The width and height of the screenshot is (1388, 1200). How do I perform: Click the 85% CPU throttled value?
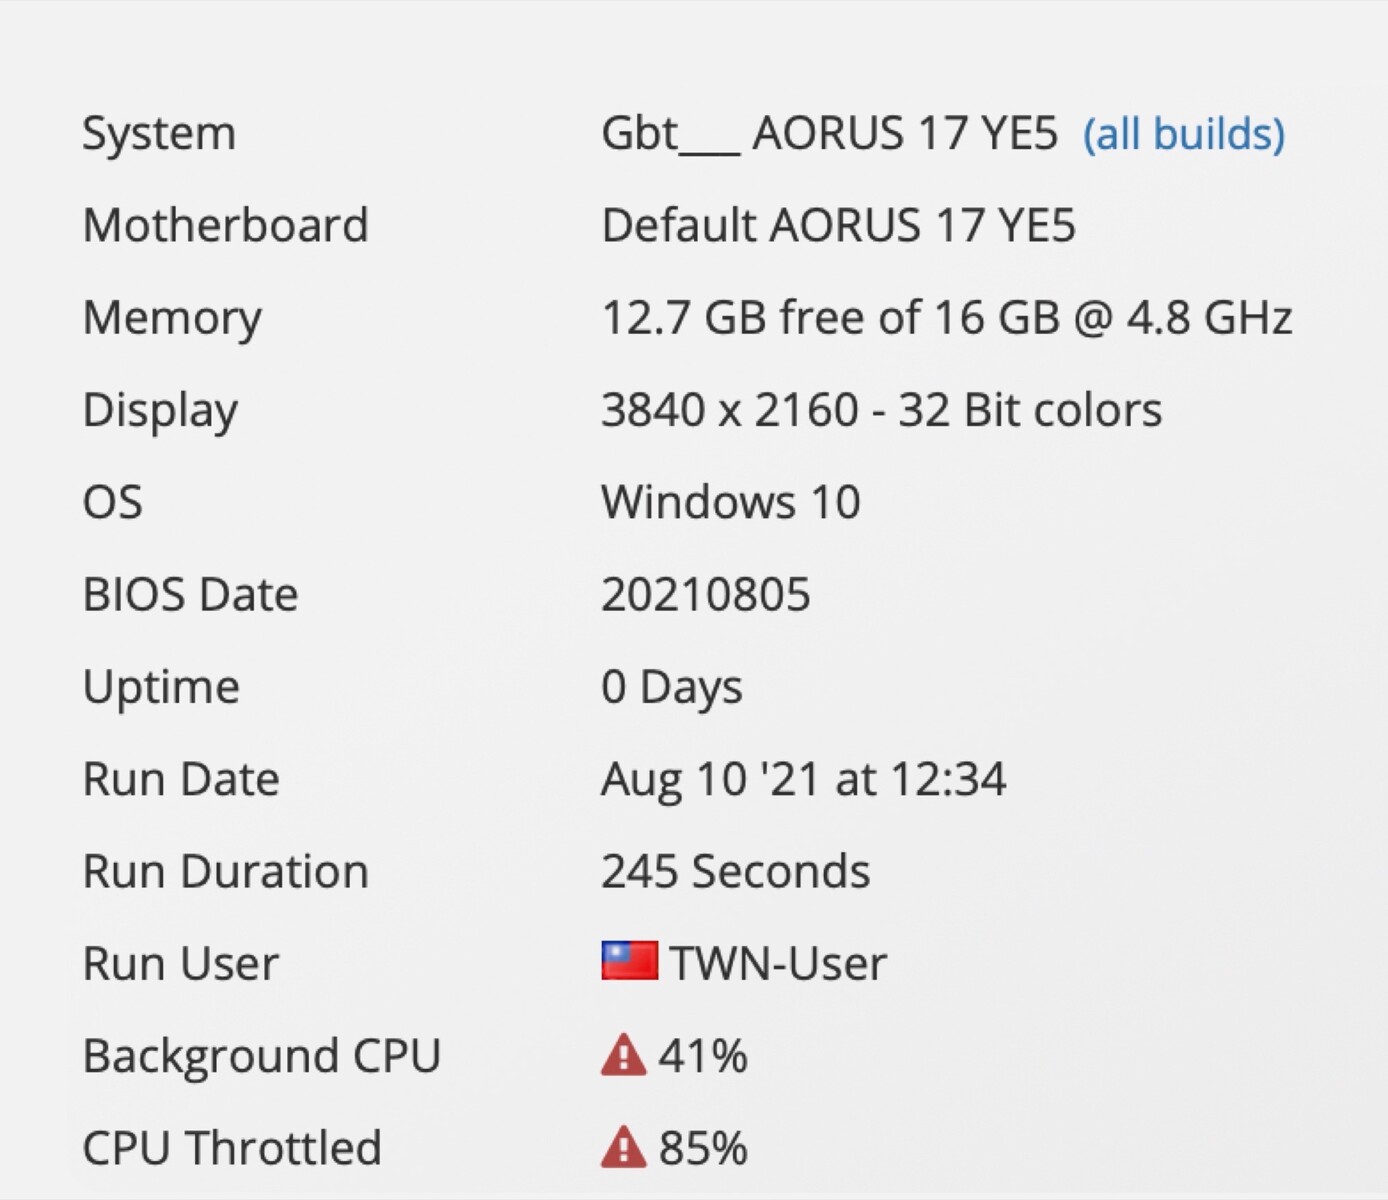pyautogui.click(x=702, y=1148)
